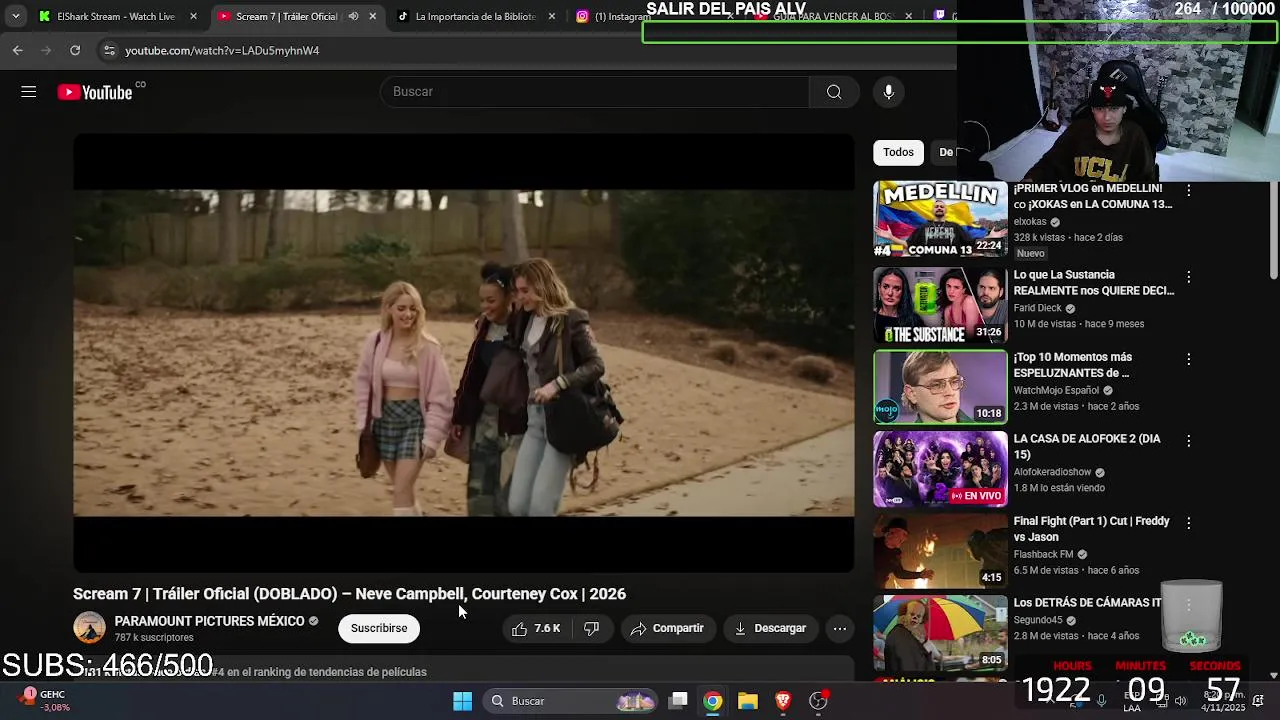Close the TikTok La Importancia tab

point(552,16)
